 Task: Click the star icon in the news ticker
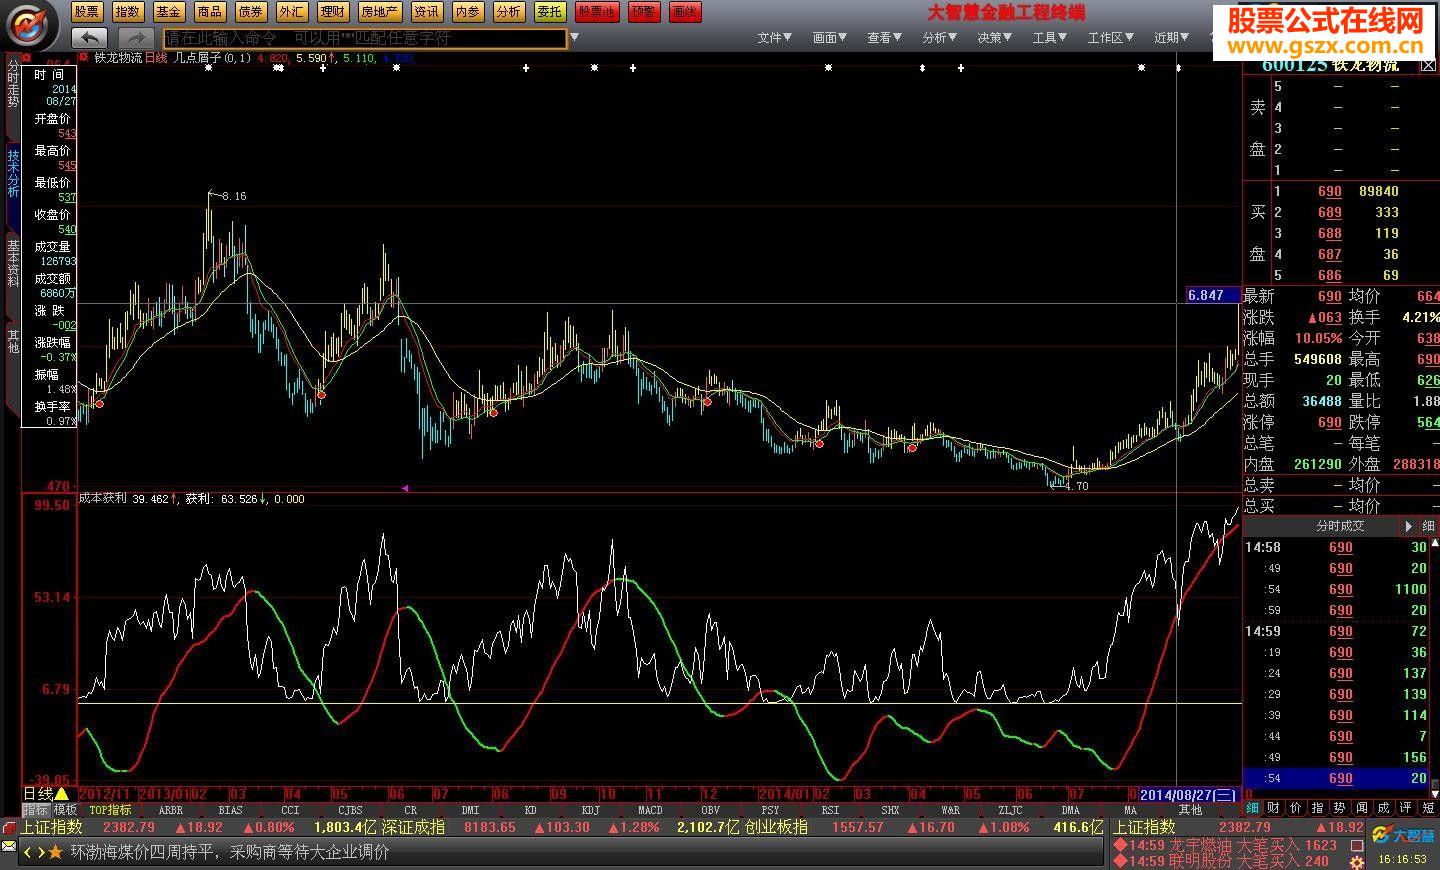coord(55,852)
